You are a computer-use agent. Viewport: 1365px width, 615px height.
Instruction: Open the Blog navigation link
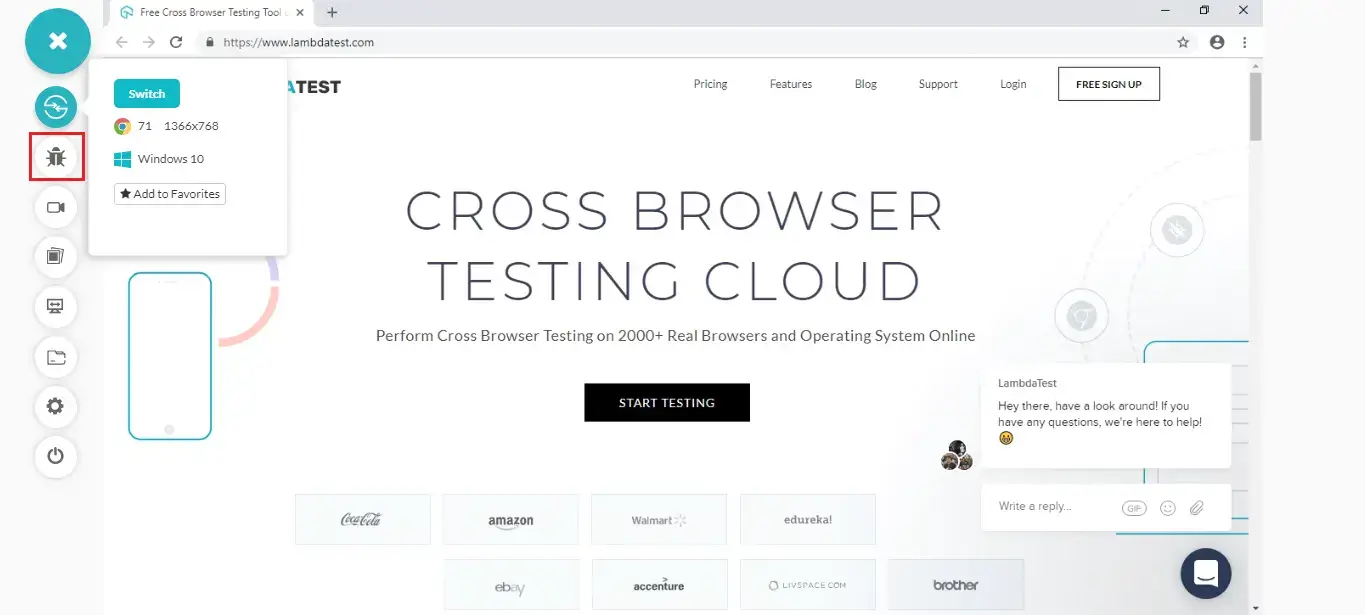point(865,84)
